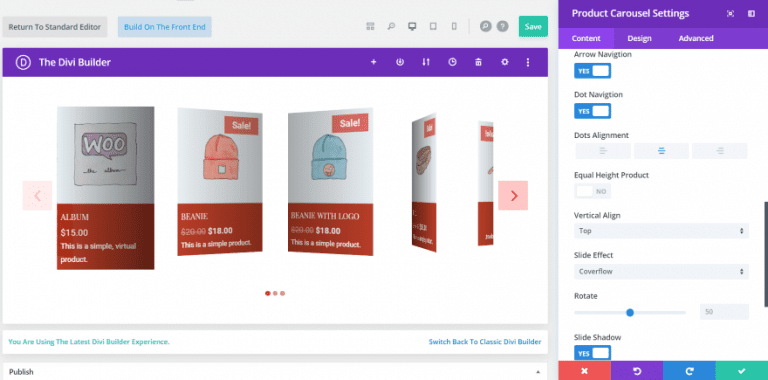Expand settings modal to fullscreen icon
Viewport: 768px width, 380px height.
click(x=730, y=14)
